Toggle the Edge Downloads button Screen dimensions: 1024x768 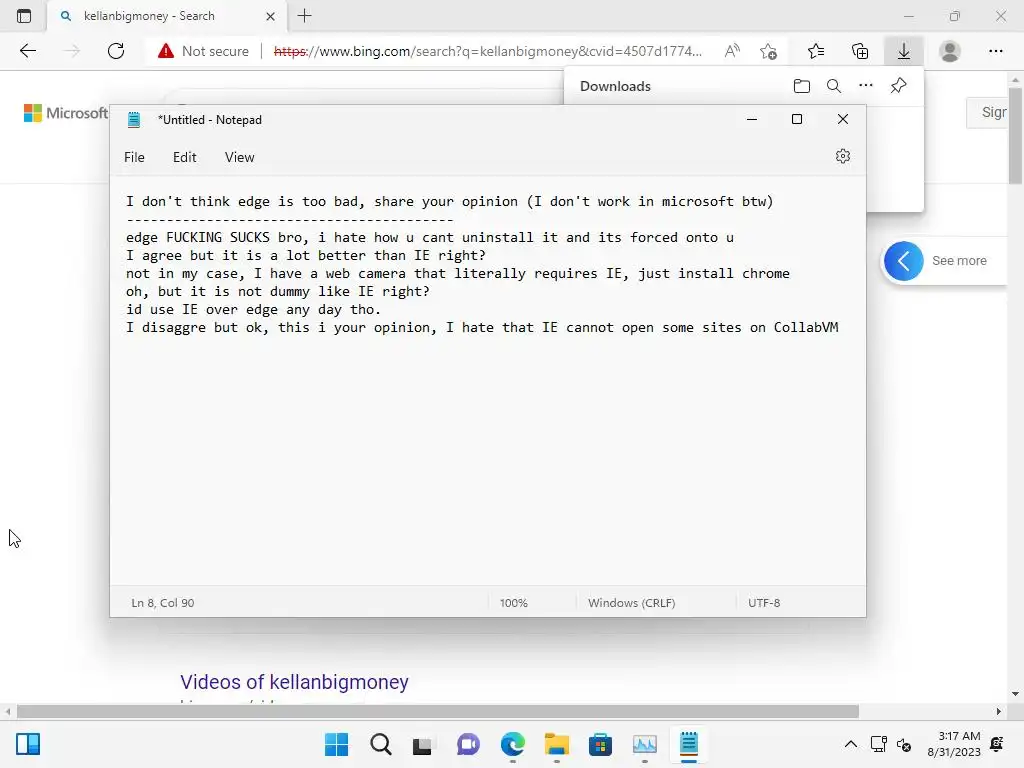[904, 51]
